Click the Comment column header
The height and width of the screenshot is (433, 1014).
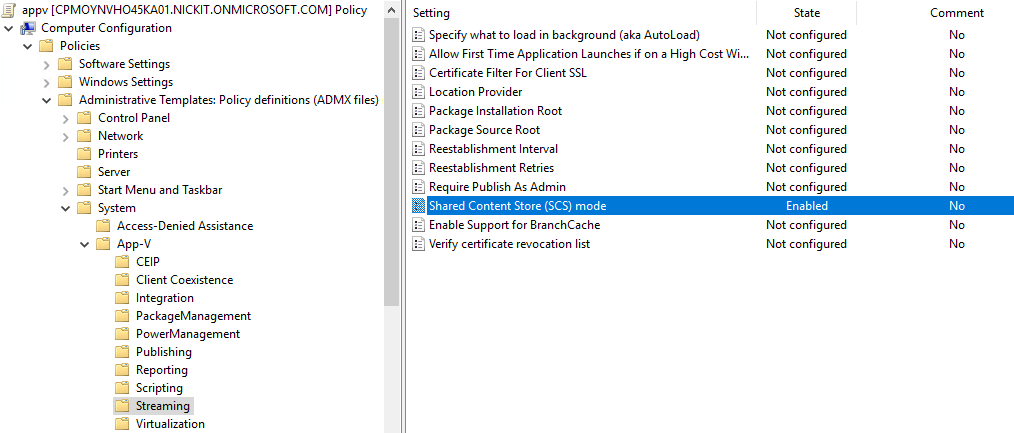tap(957, 13)
